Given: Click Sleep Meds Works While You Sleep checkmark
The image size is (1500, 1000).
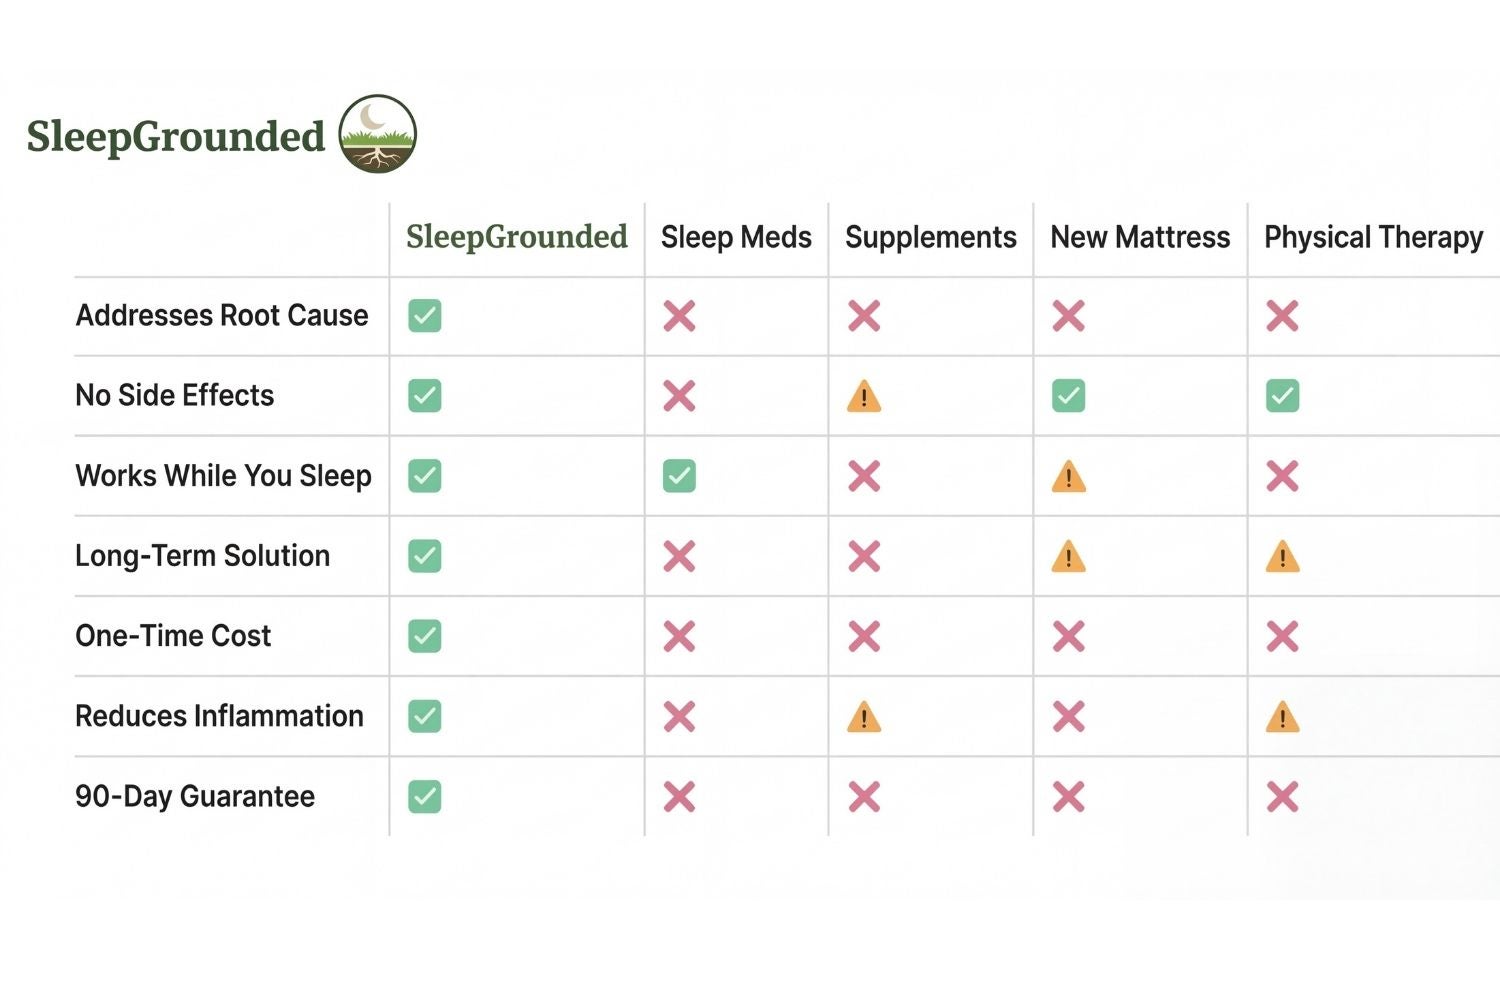Looking at the screenshot, I should coord(679,476).
